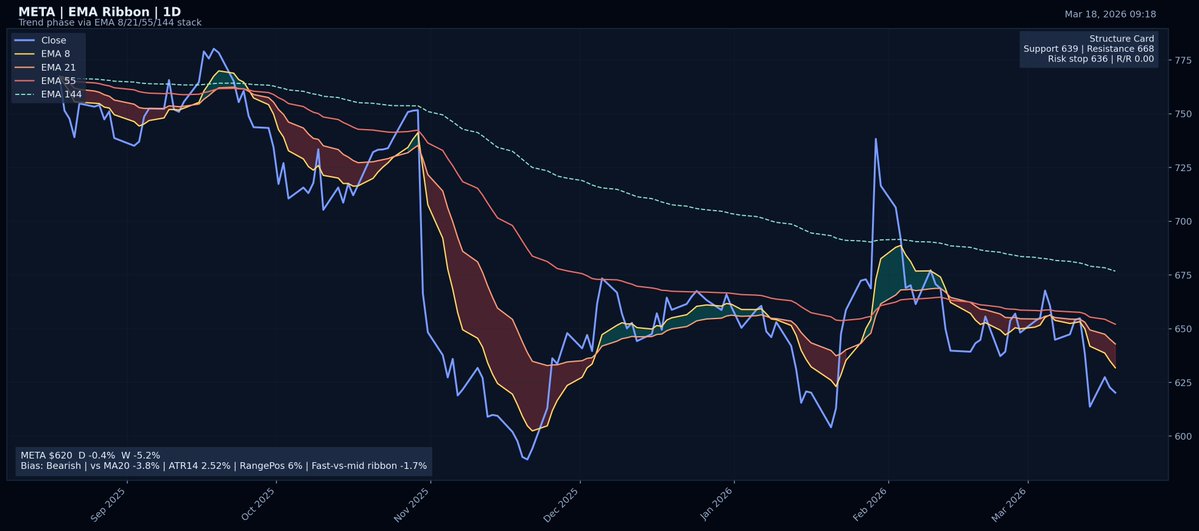Click the 'META $620 D -0.4% W -5.2%' line
This screenshot has width=1199, height=531.
coord(90,455)
